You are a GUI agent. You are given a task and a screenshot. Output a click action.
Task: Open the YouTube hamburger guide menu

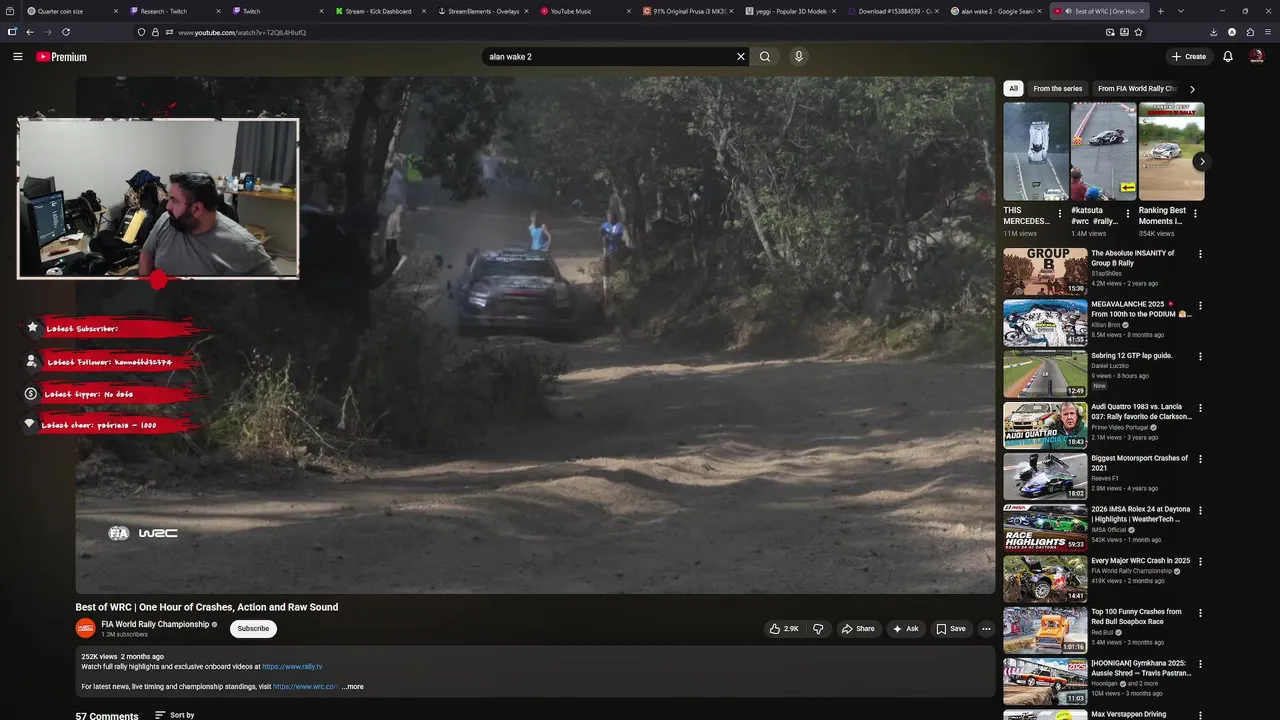[17, 57]
